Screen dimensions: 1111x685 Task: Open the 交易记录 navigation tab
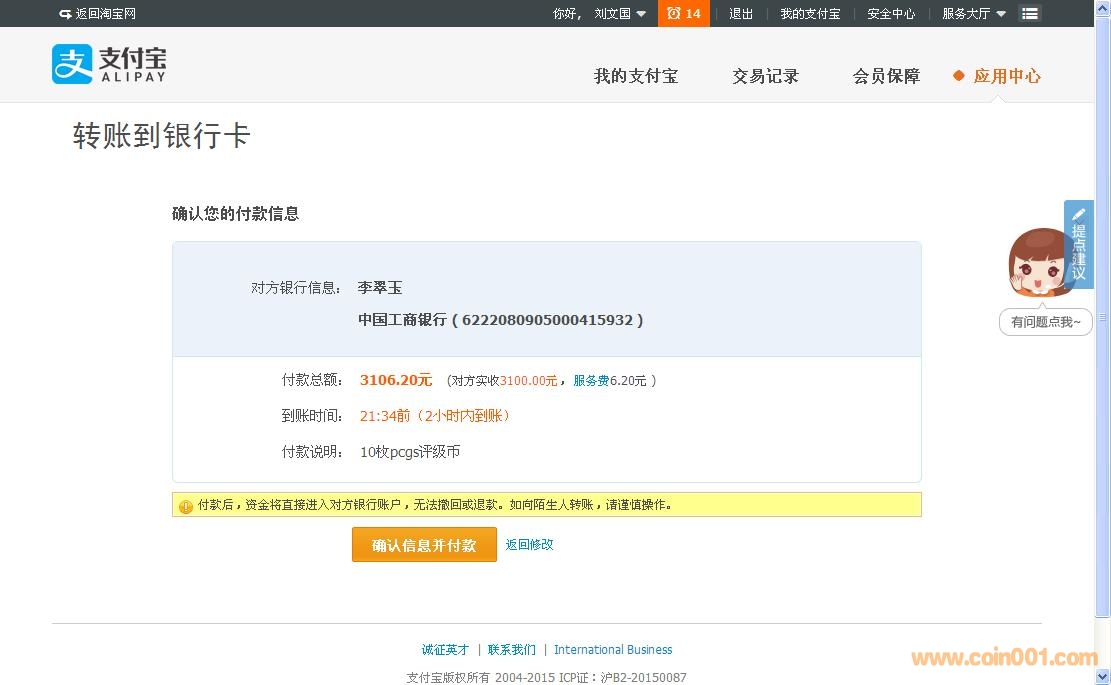pyautogui.click(x=765, y=76)
